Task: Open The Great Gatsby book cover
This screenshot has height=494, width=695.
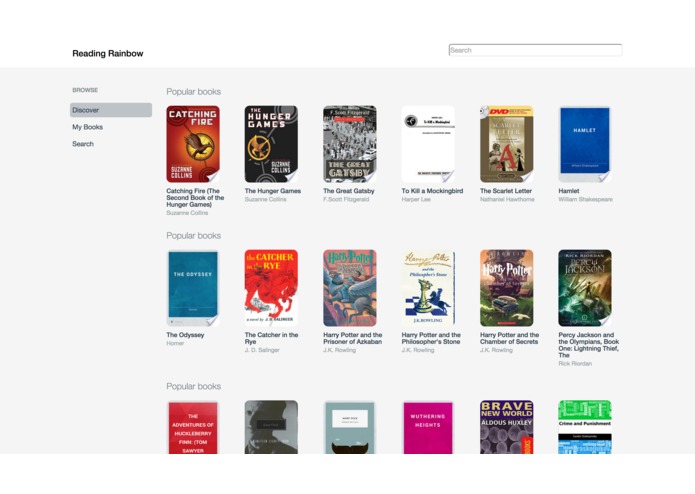Action: (x=350, y=144)
